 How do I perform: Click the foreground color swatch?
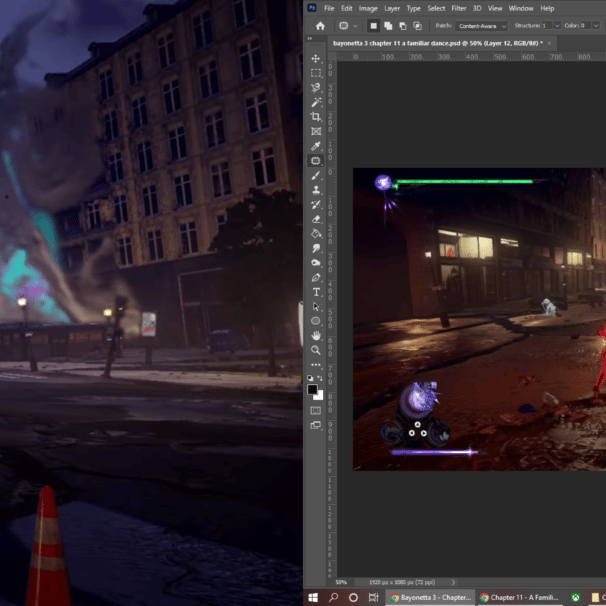click(312, 389)
